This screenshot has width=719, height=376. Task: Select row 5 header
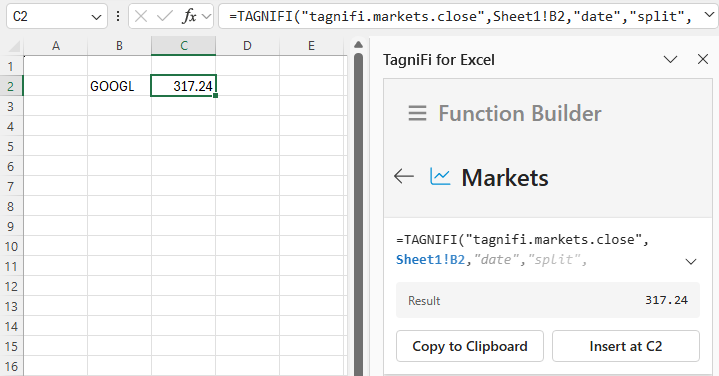click(11, 146)
